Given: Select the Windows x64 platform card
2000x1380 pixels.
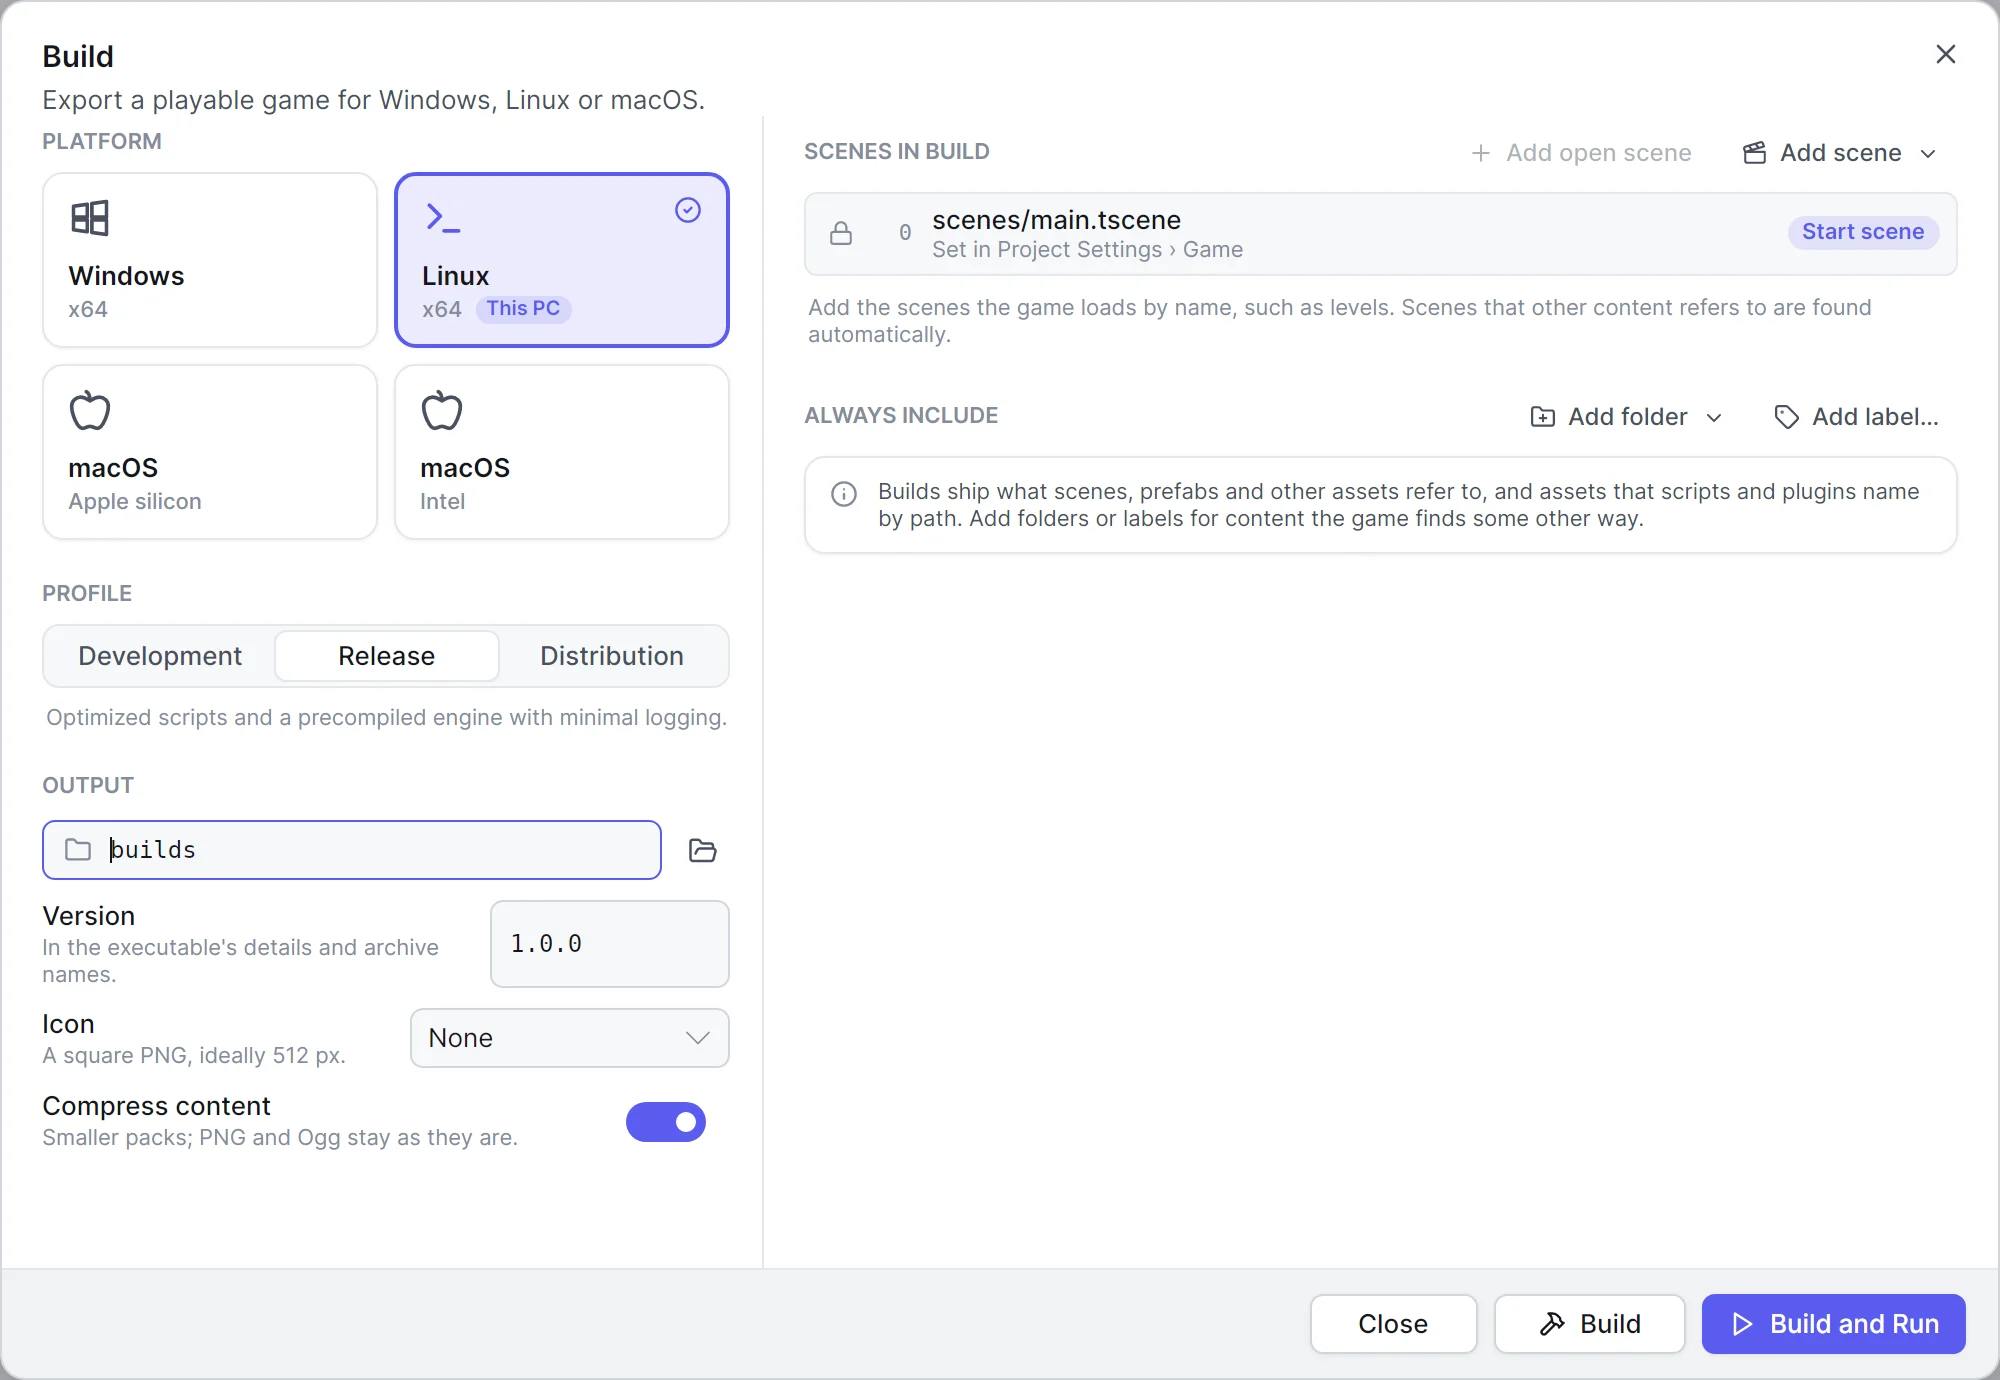Looking at the screenshot, I should 210,260.
